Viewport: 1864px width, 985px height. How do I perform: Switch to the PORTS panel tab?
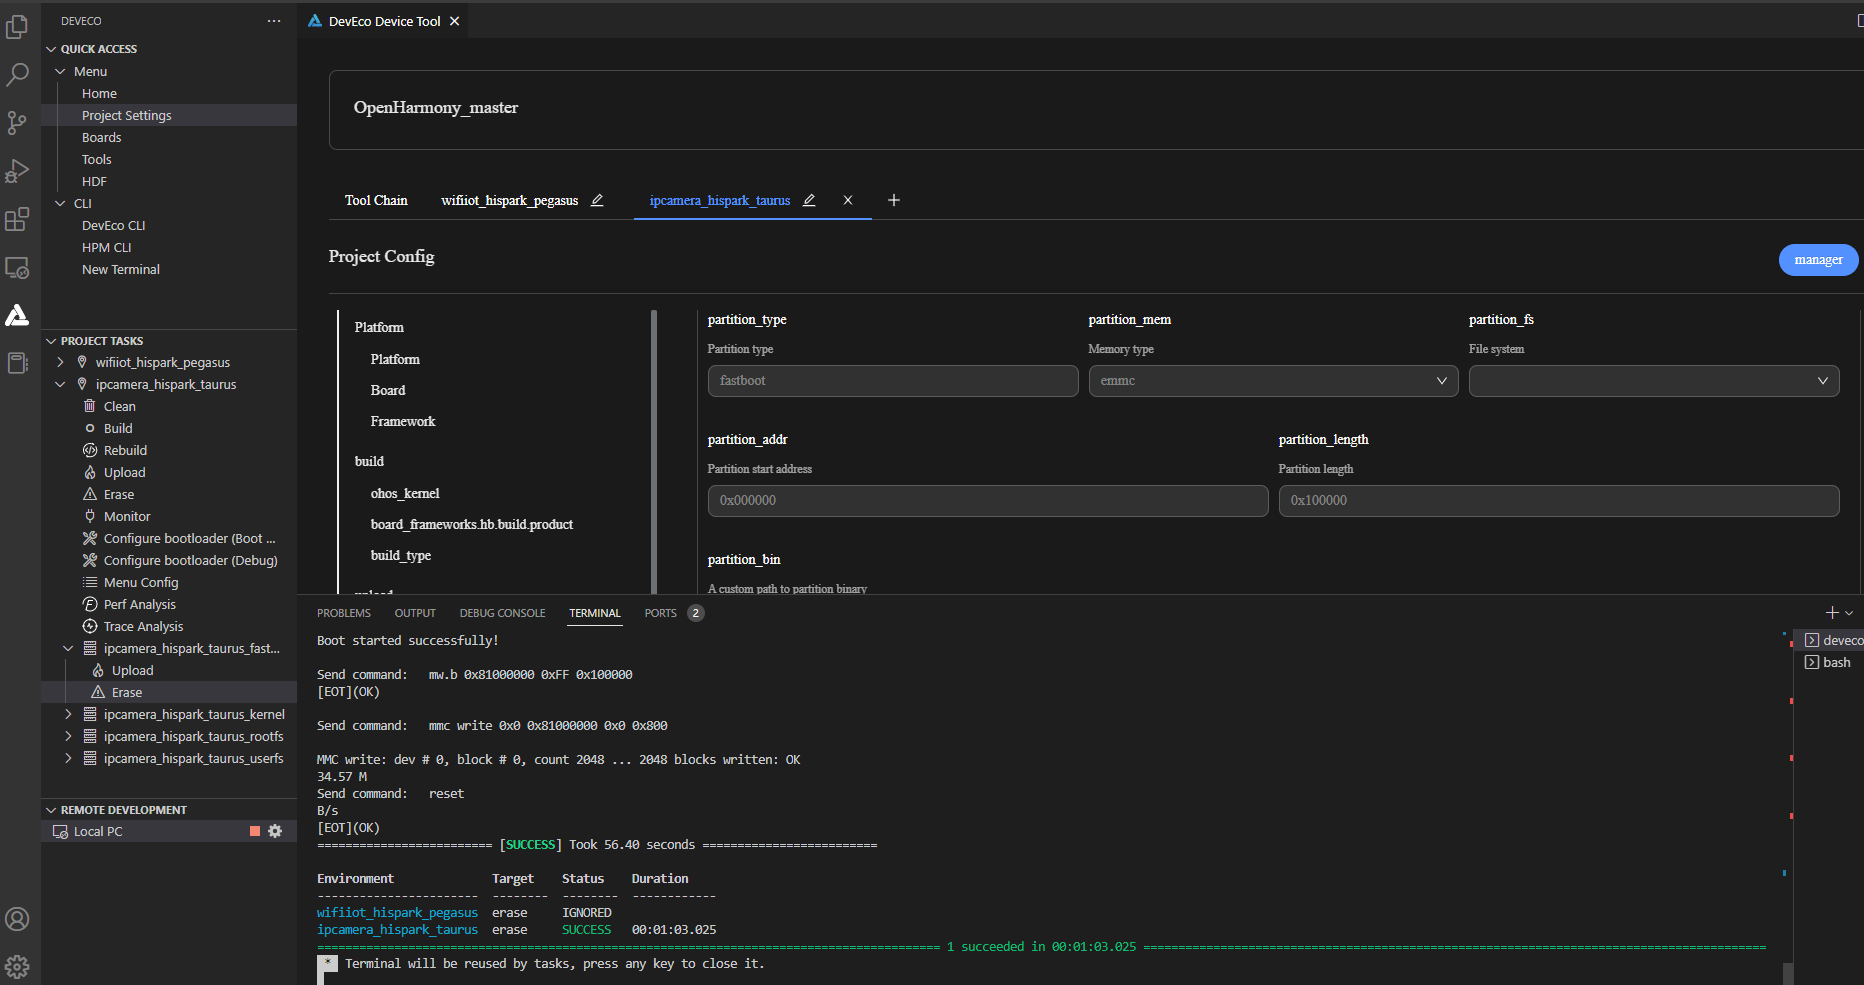point(660,613)
